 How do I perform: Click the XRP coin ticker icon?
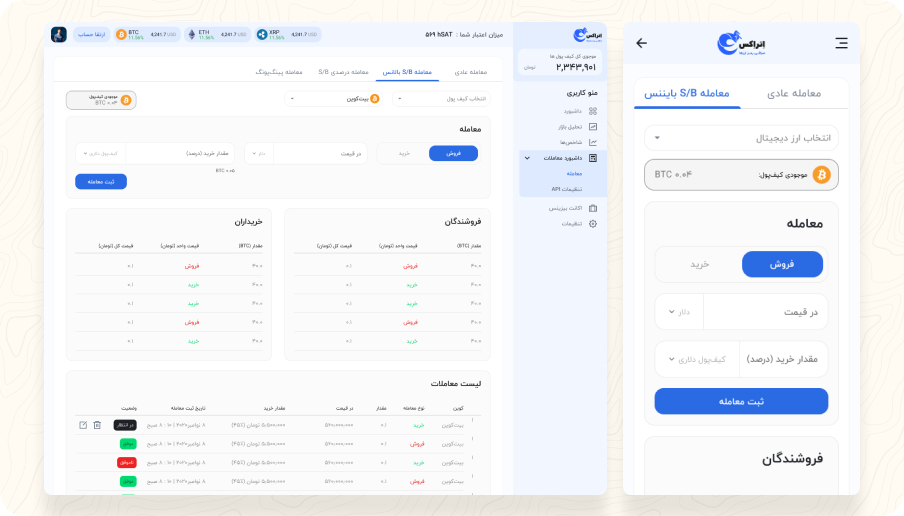(x=263, y=34)
